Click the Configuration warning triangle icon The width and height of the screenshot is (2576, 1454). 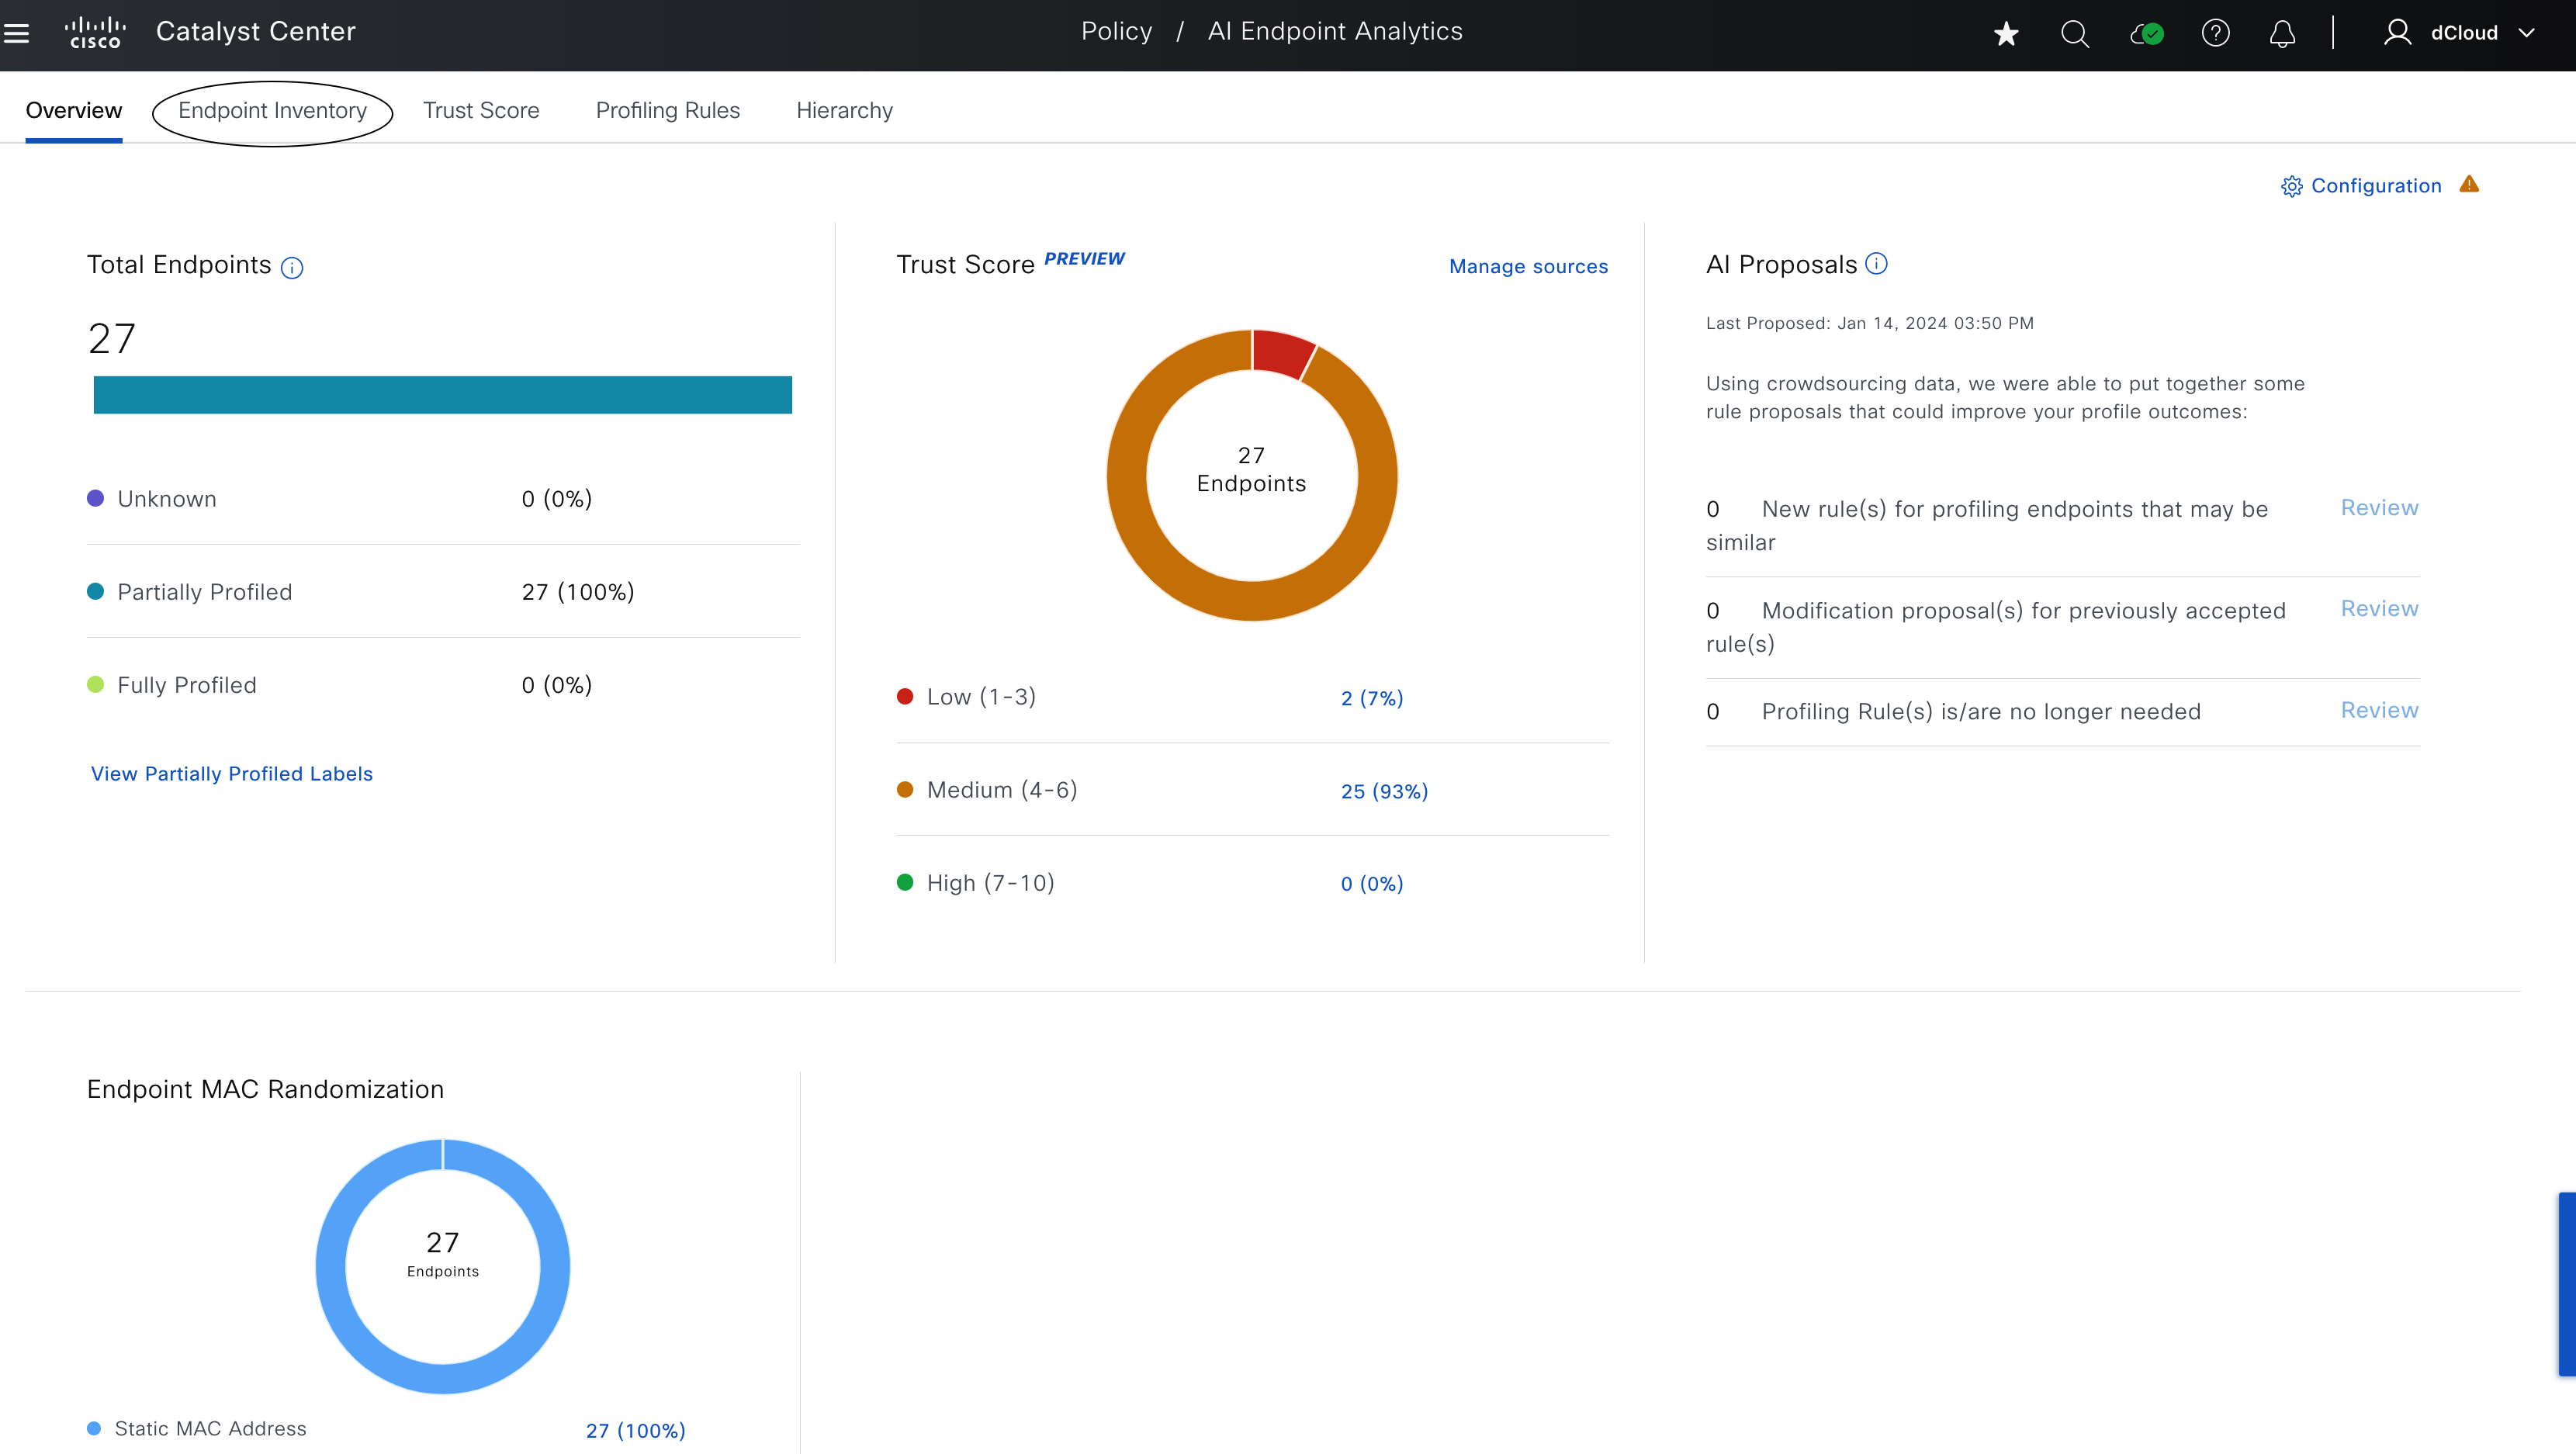(2469, 184)
